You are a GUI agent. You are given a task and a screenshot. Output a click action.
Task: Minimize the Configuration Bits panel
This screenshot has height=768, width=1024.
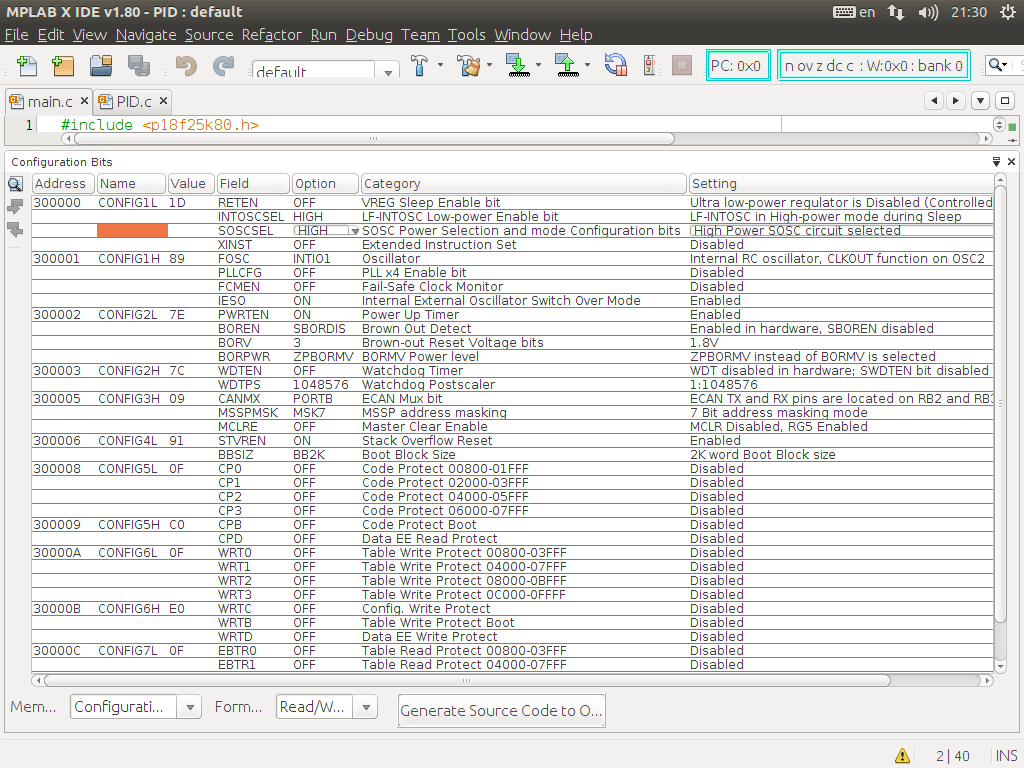(x=996, y=161)
